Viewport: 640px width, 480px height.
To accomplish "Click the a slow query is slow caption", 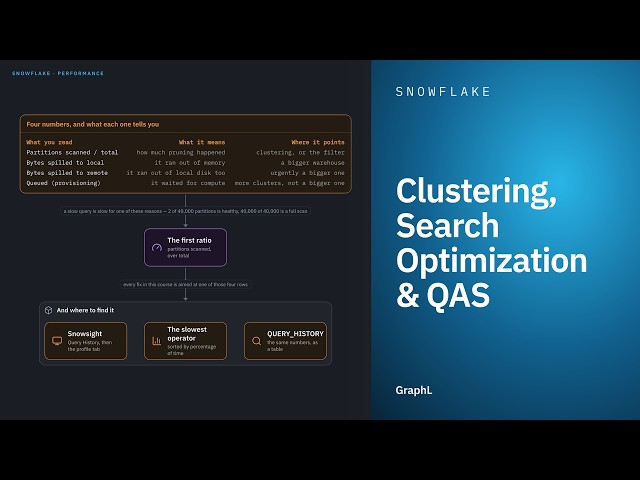I will [x=185, y=211].
